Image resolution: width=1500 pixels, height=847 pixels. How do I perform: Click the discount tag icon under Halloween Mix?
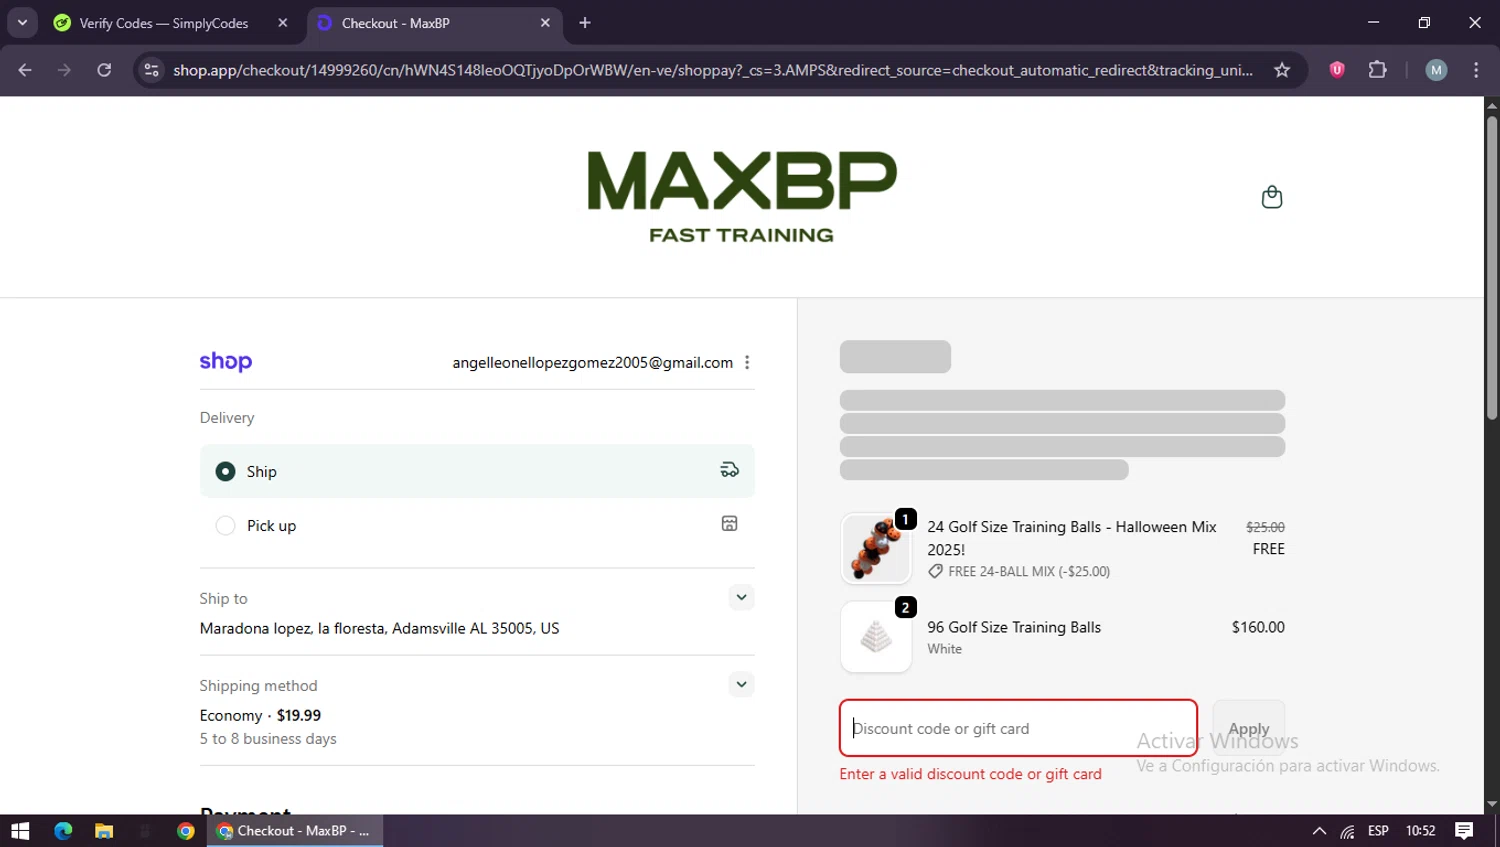[935, 572]
